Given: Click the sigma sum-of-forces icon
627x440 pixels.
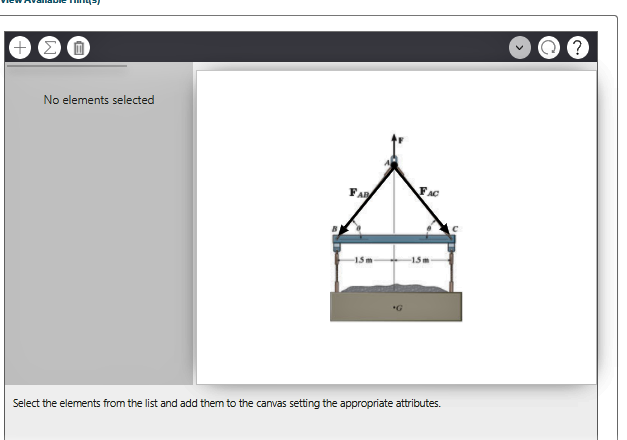Looking at the screenshot, I should [49, 48].
